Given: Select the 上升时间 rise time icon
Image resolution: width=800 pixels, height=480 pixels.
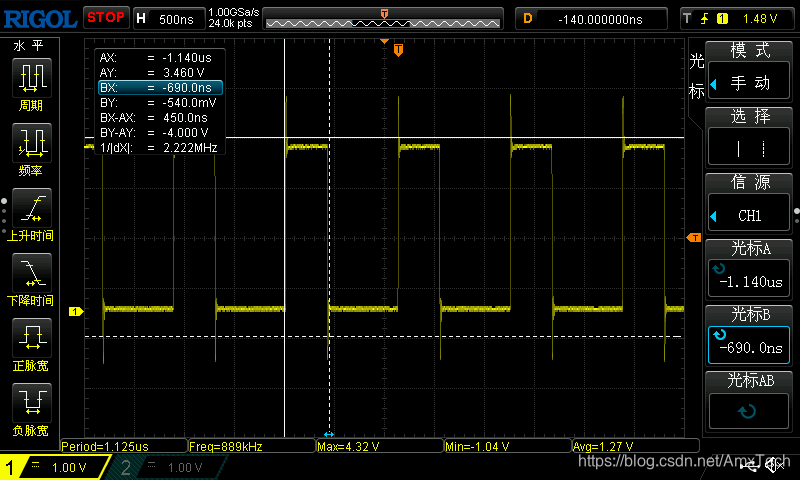Looking at the screenshot, I should click(x=32, y=208).
